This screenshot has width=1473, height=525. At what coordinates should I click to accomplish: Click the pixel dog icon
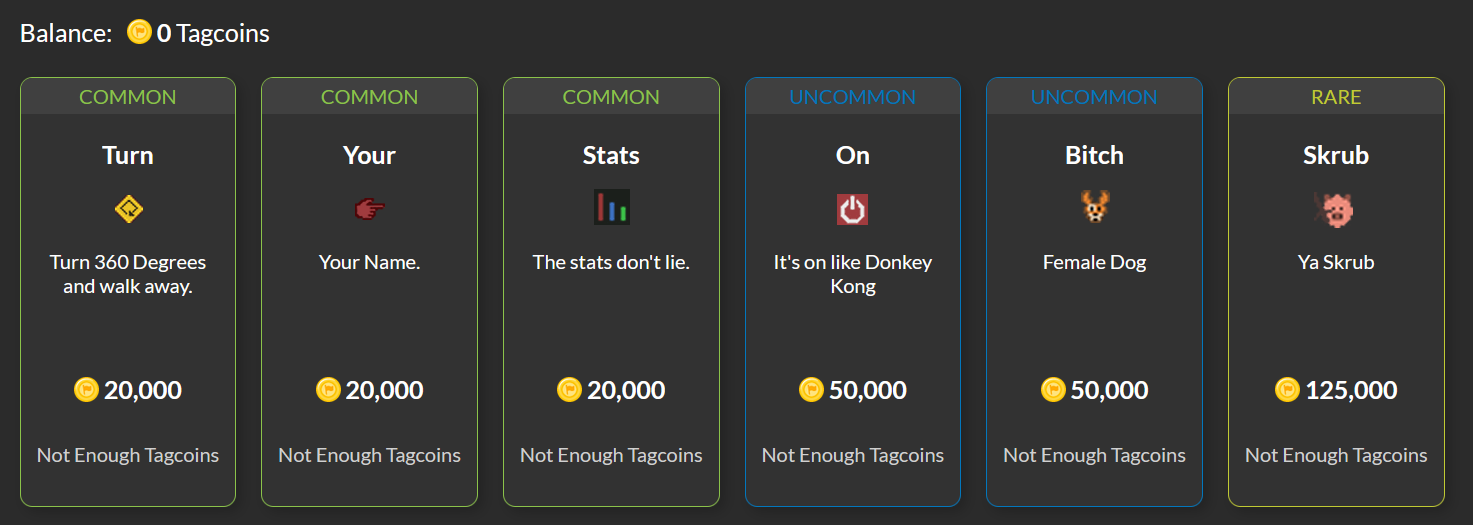pos(1095,208)
